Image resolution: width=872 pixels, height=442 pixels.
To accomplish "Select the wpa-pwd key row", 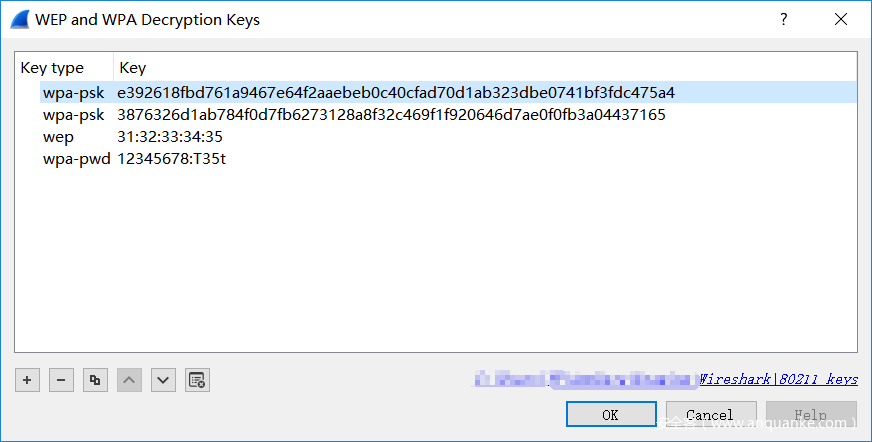I will [x=76, y=159].
